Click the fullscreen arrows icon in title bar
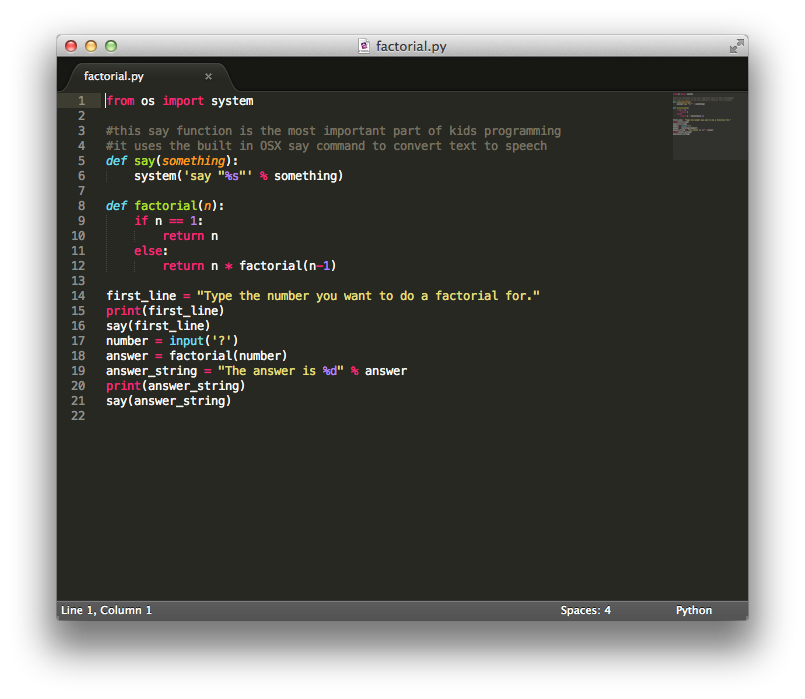Screen dimensions: 805x699 coord(736,46)
